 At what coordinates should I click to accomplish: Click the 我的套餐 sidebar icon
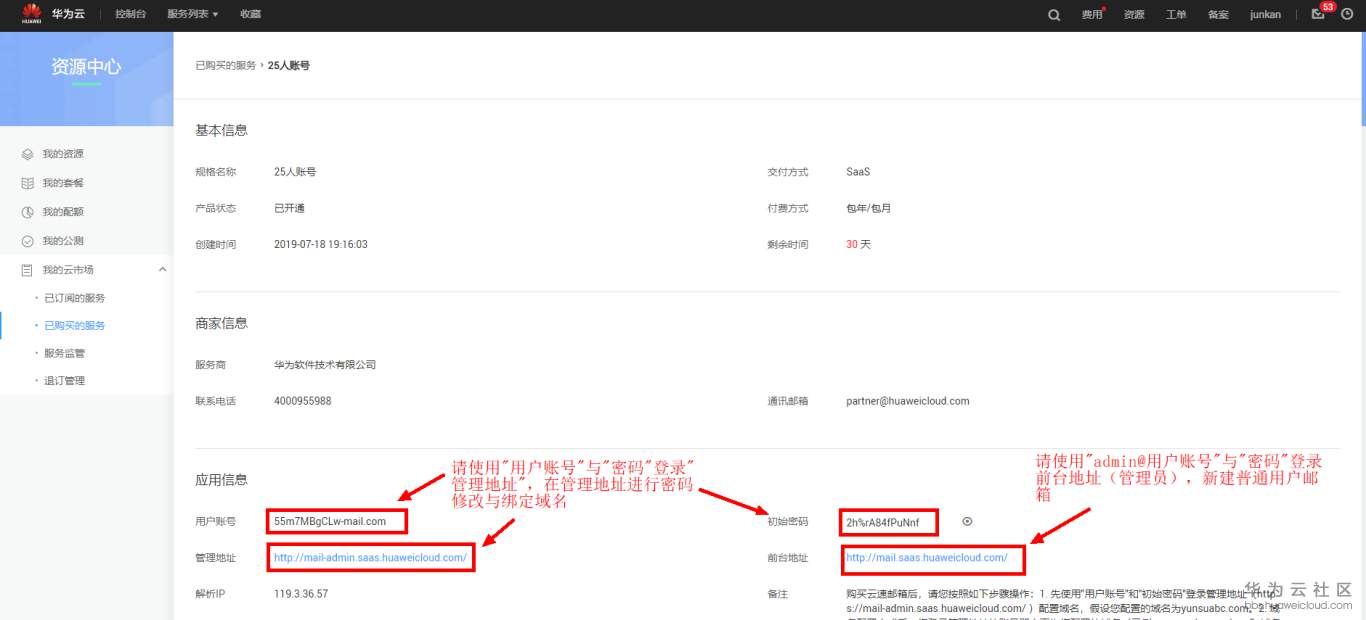28,183
